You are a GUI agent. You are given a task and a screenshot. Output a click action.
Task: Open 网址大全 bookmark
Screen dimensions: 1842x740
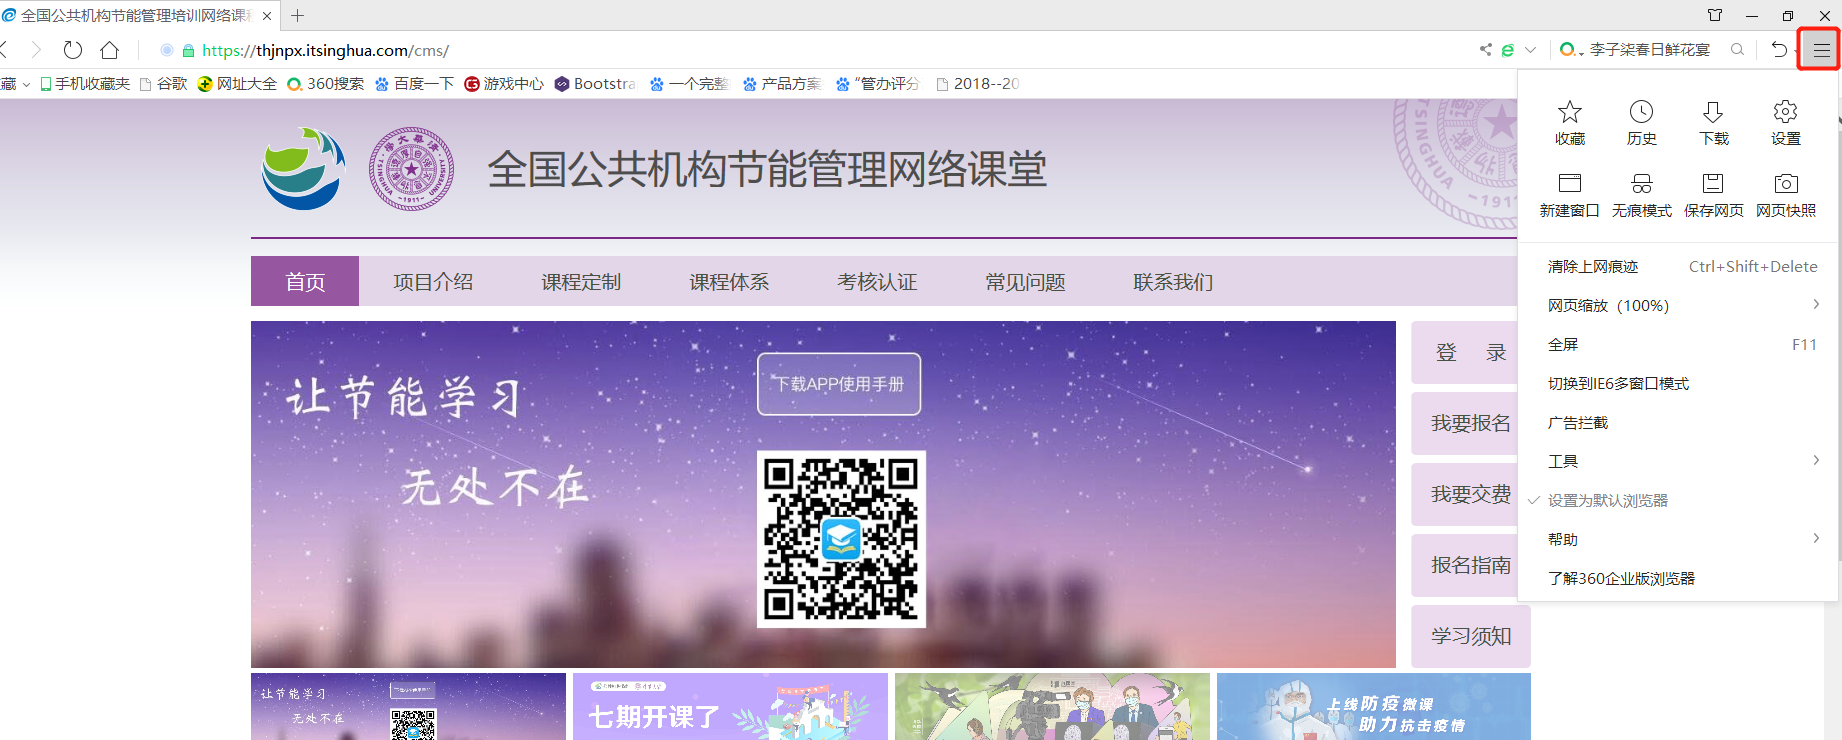(237, 84)
